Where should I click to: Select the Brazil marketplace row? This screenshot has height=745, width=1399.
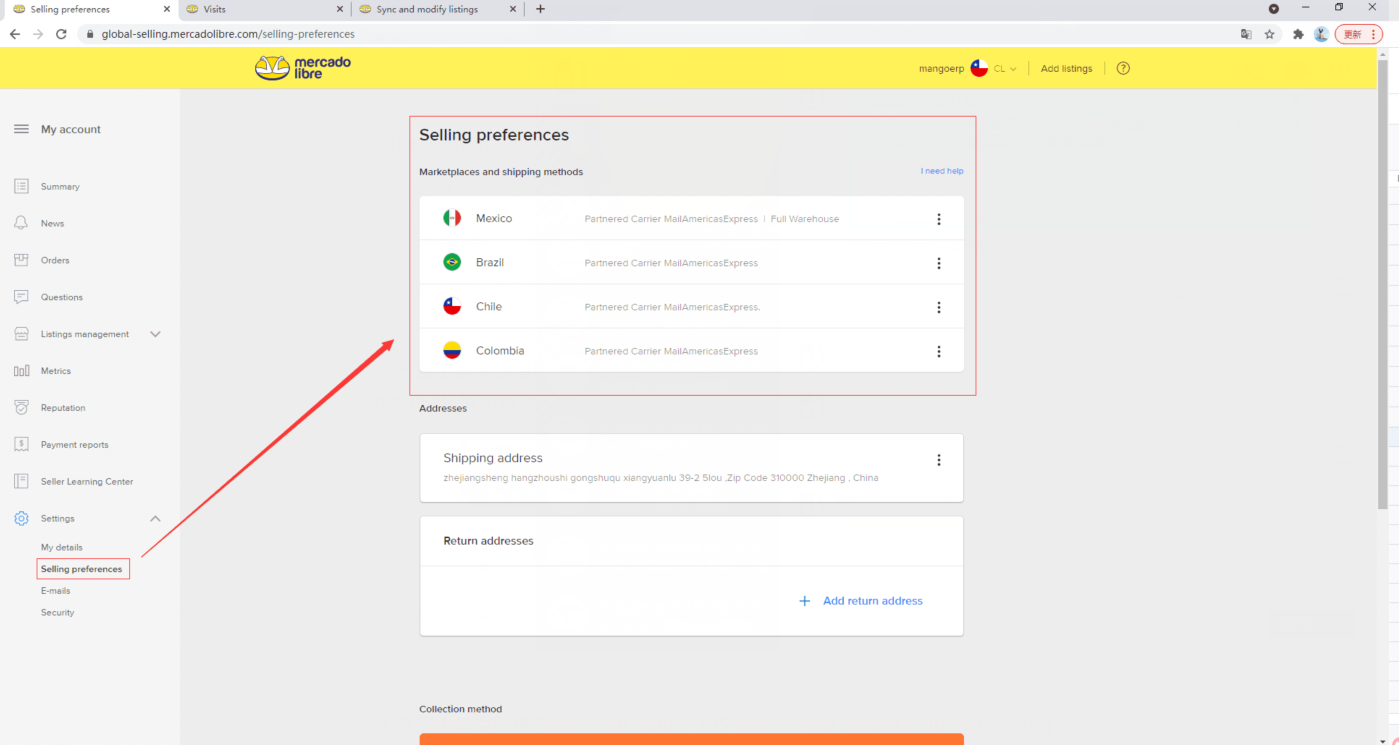692,262
